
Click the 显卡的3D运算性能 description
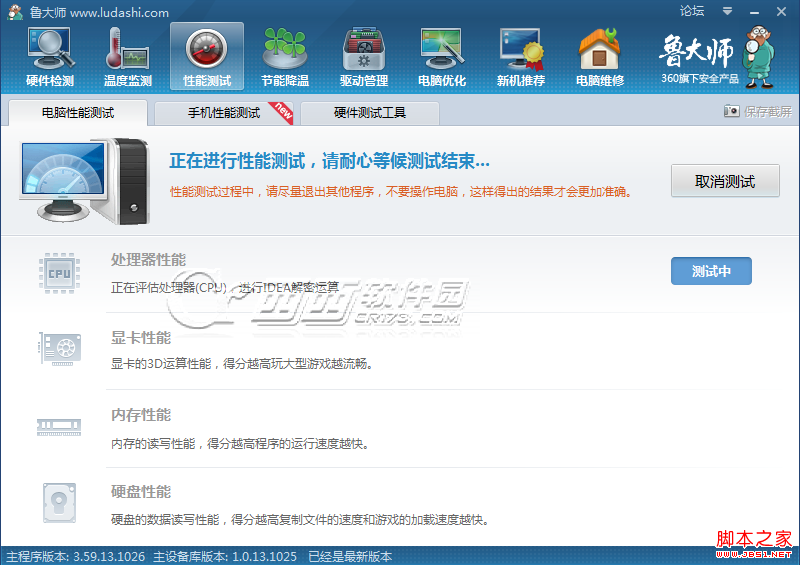pos(243,364)
